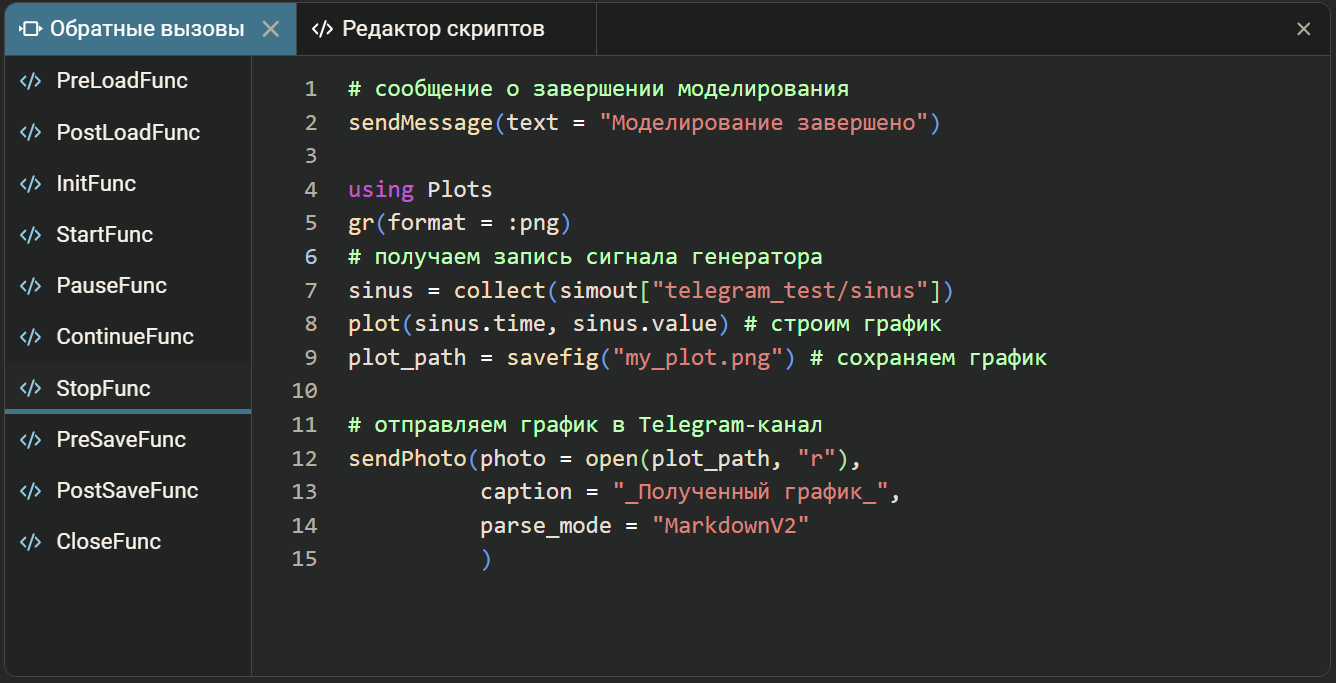
Task: Close the Обратные вызовы tab
Action: click(270, 29)
